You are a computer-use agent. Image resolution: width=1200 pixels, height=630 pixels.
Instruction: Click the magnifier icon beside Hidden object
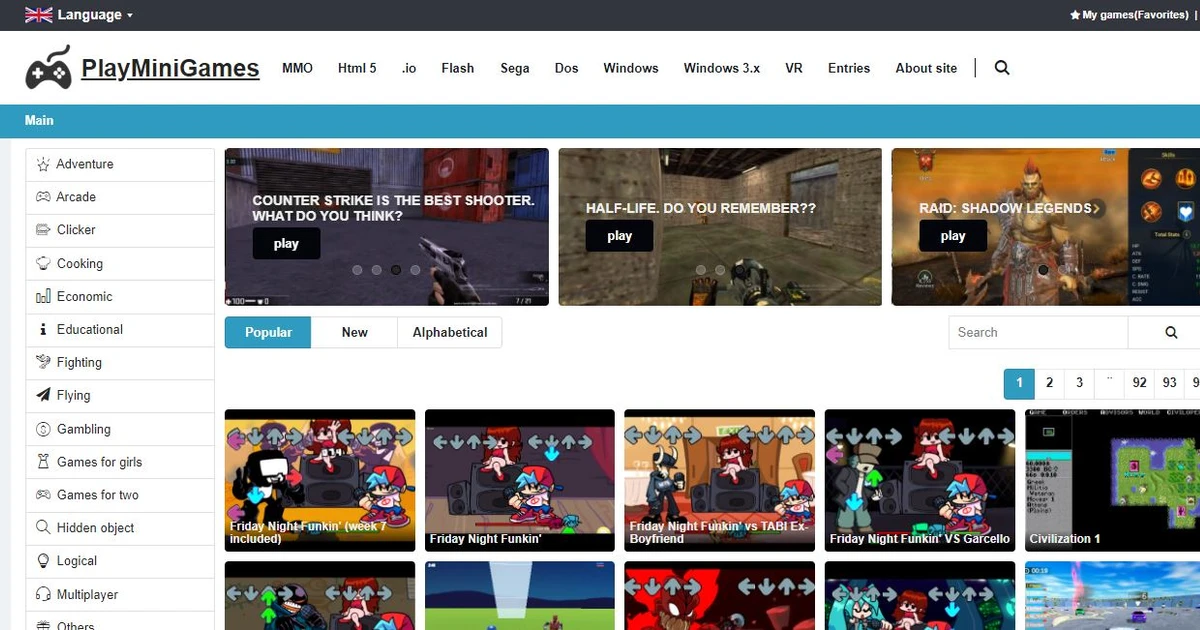(x=42, y=528)
